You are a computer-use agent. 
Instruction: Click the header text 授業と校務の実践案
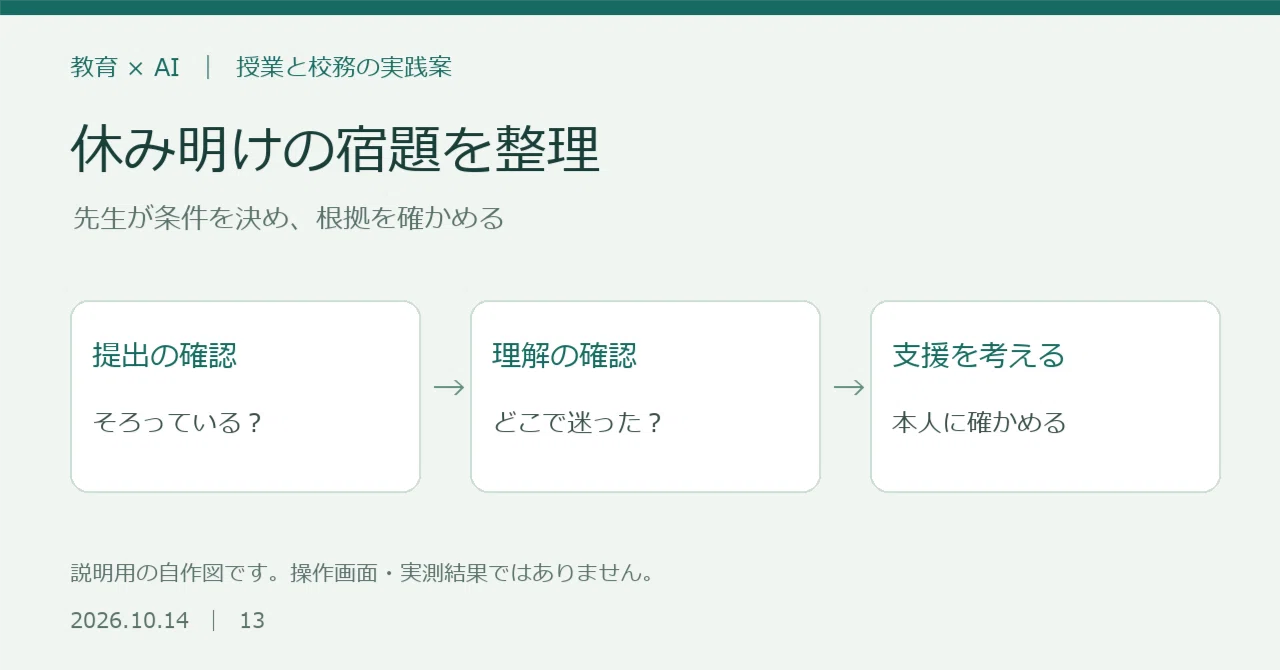pyautogui.click(x=344, y=68)
